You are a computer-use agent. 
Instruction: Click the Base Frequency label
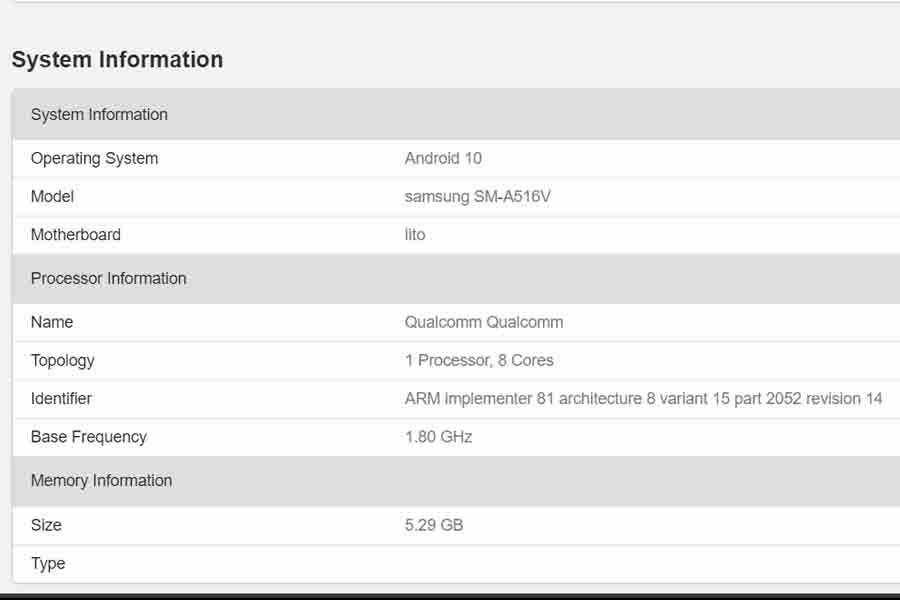(x=89, y=437)
